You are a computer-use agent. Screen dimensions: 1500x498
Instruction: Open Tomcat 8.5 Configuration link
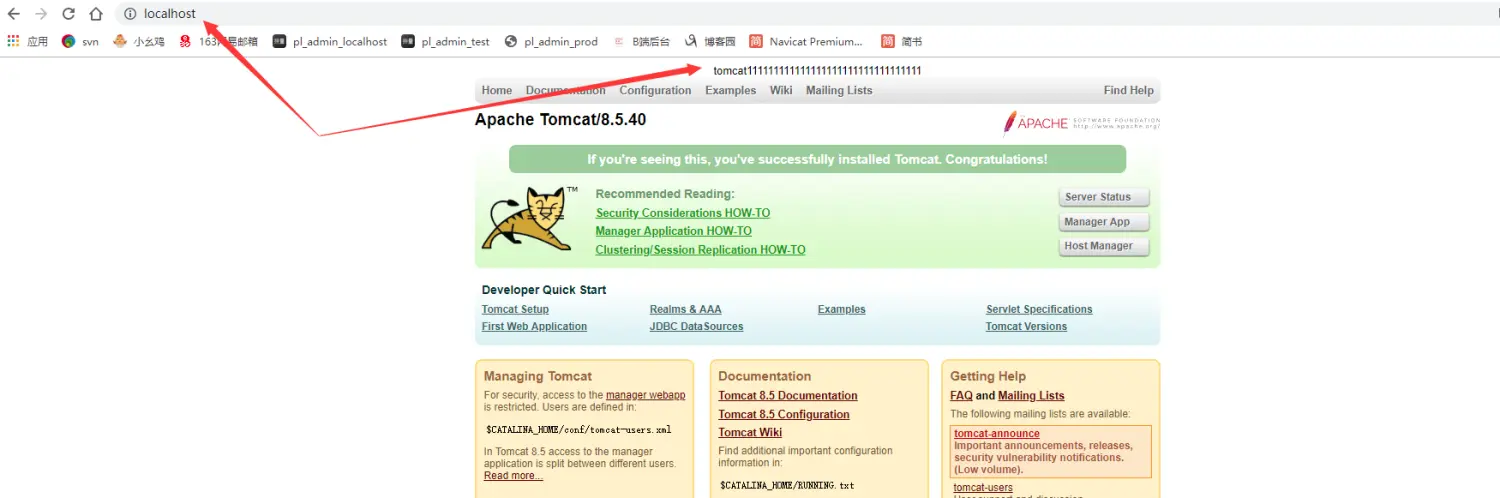(x=784, y=414)
